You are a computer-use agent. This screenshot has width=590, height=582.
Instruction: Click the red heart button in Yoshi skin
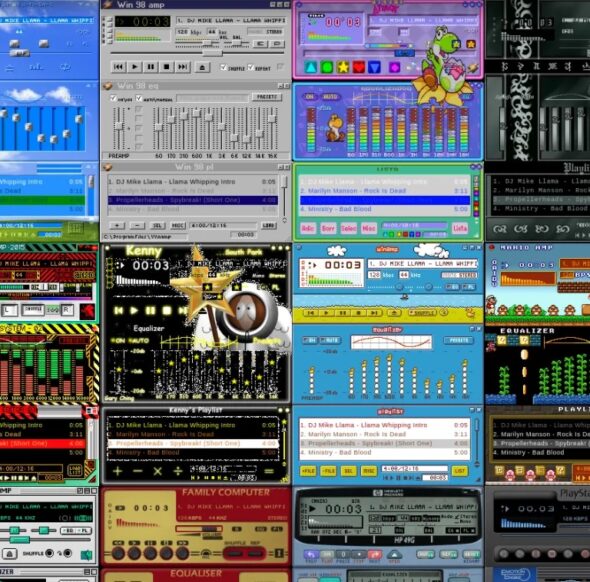(359, 67)
